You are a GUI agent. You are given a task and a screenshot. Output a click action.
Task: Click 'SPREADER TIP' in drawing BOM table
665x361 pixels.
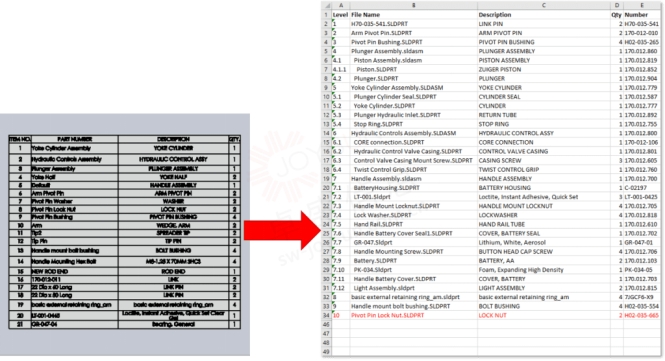coord(173,233)
